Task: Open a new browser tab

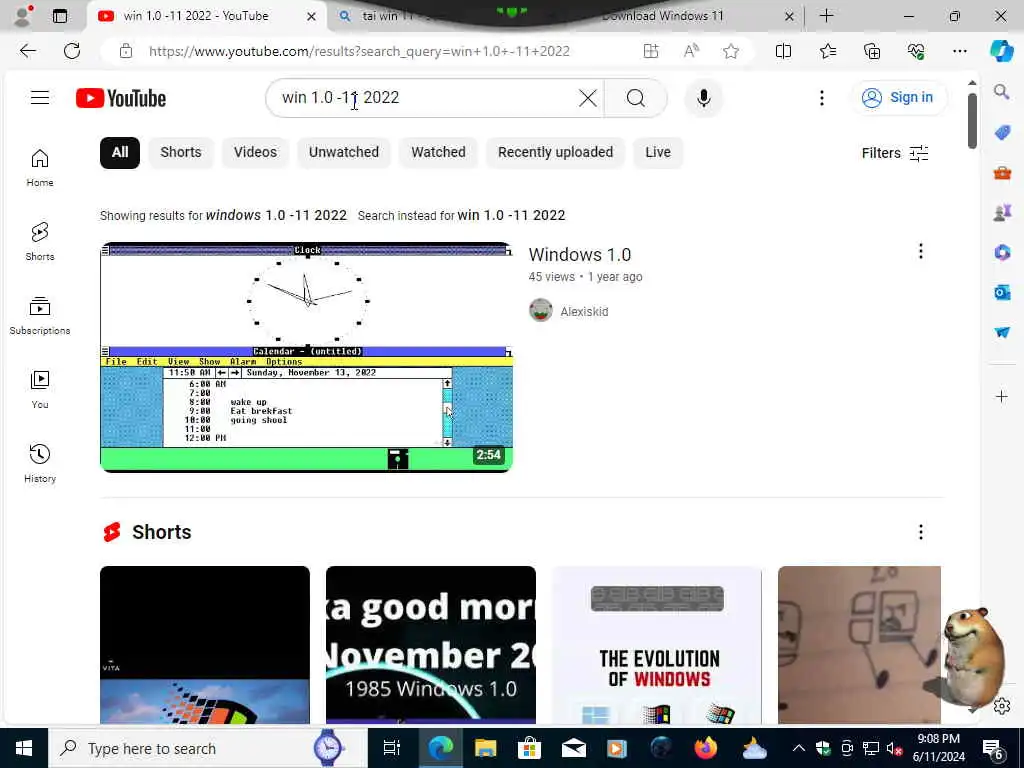Action: (826, 16)
